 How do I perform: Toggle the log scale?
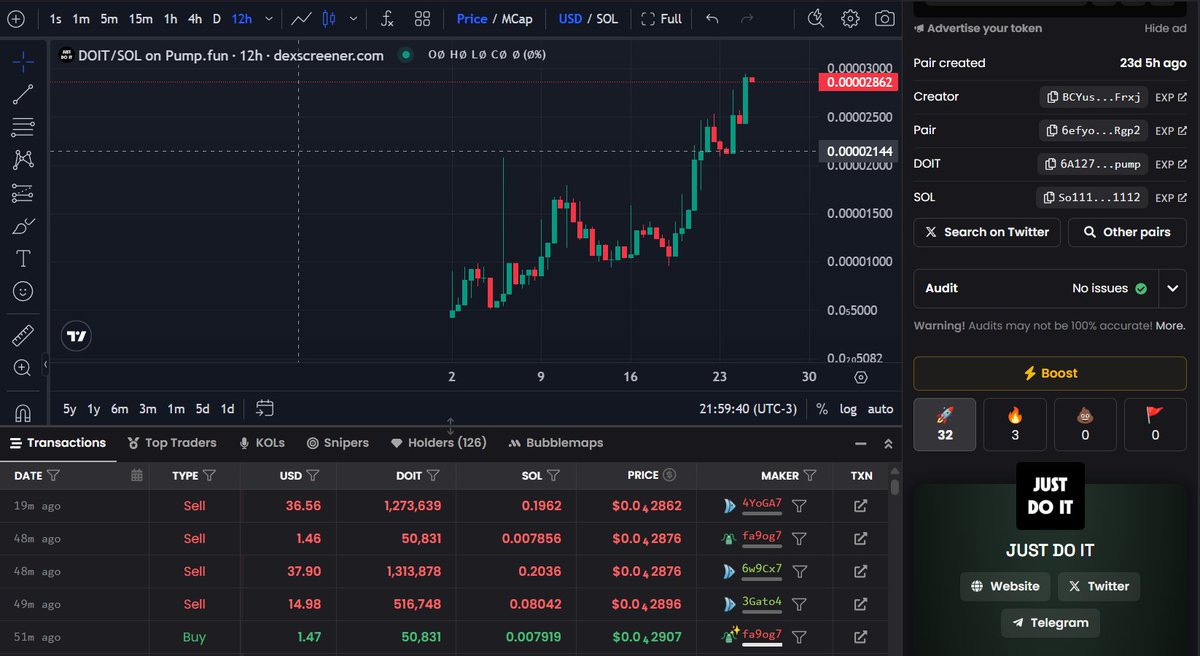point(848,409)
